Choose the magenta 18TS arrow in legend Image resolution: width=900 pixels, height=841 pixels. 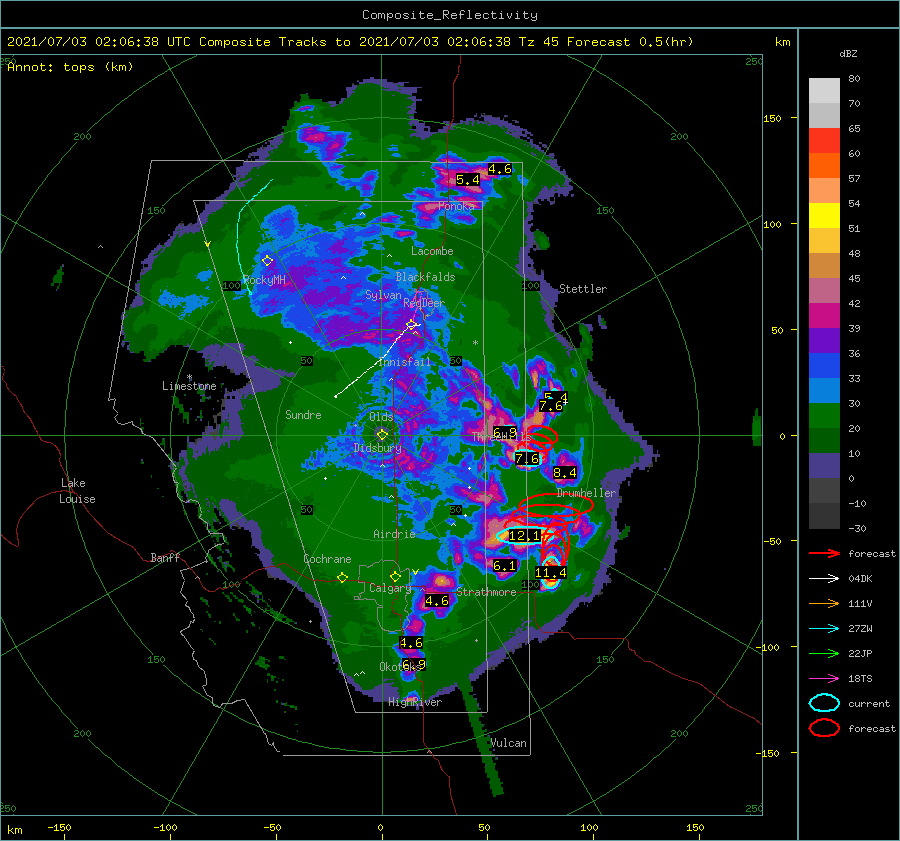[x=824, y=679]
